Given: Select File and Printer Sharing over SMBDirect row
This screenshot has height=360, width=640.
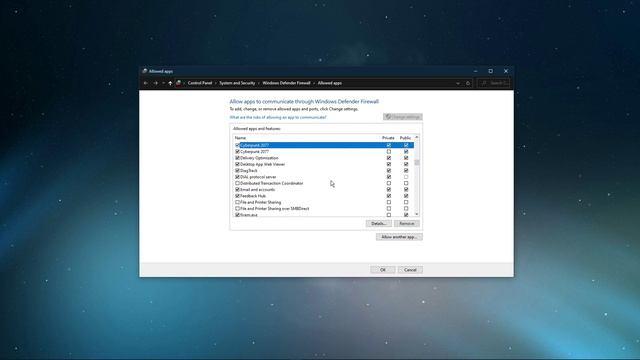Looking at the screenshot, I should [324, 209].
